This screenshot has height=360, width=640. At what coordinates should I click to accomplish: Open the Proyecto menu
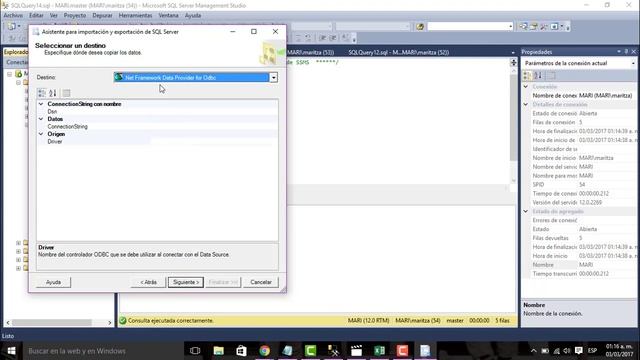[75, 16]
